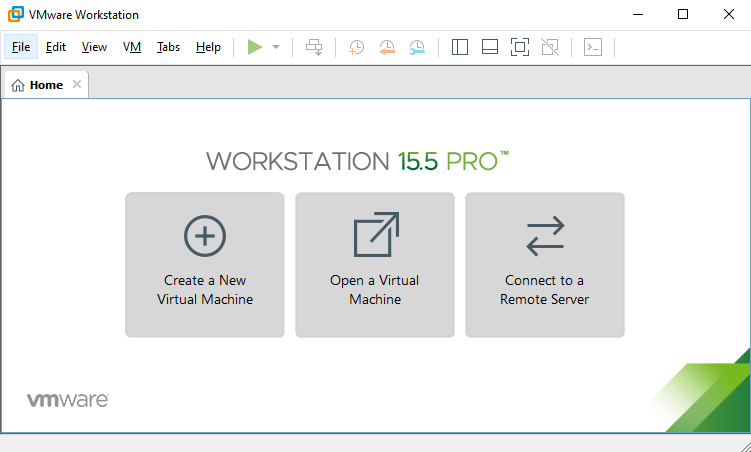Open the View menu
751x452 pixels.
tap(94, 47)
